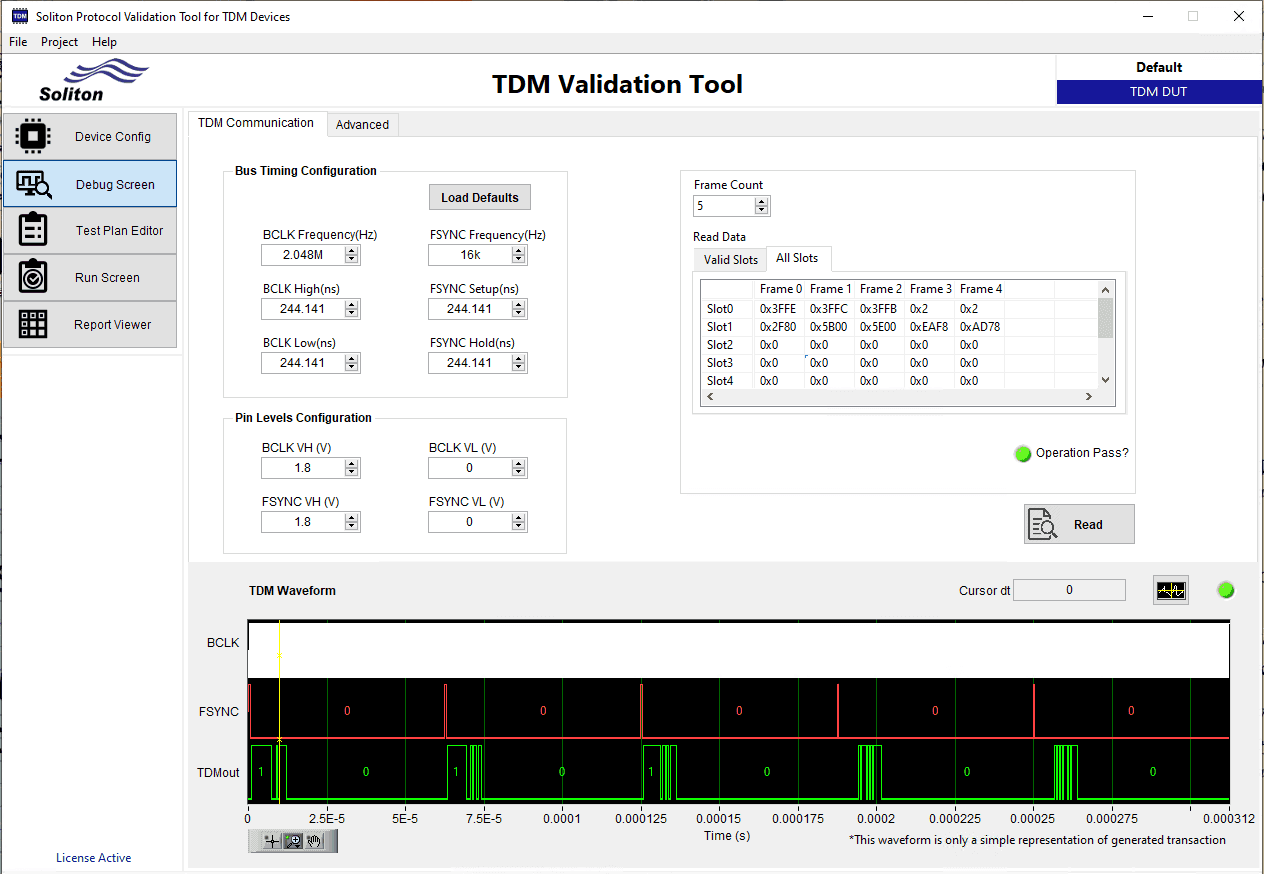Open the Report Viewer
The width and height of the screenshot is (1264, 874).
[90, 324]
